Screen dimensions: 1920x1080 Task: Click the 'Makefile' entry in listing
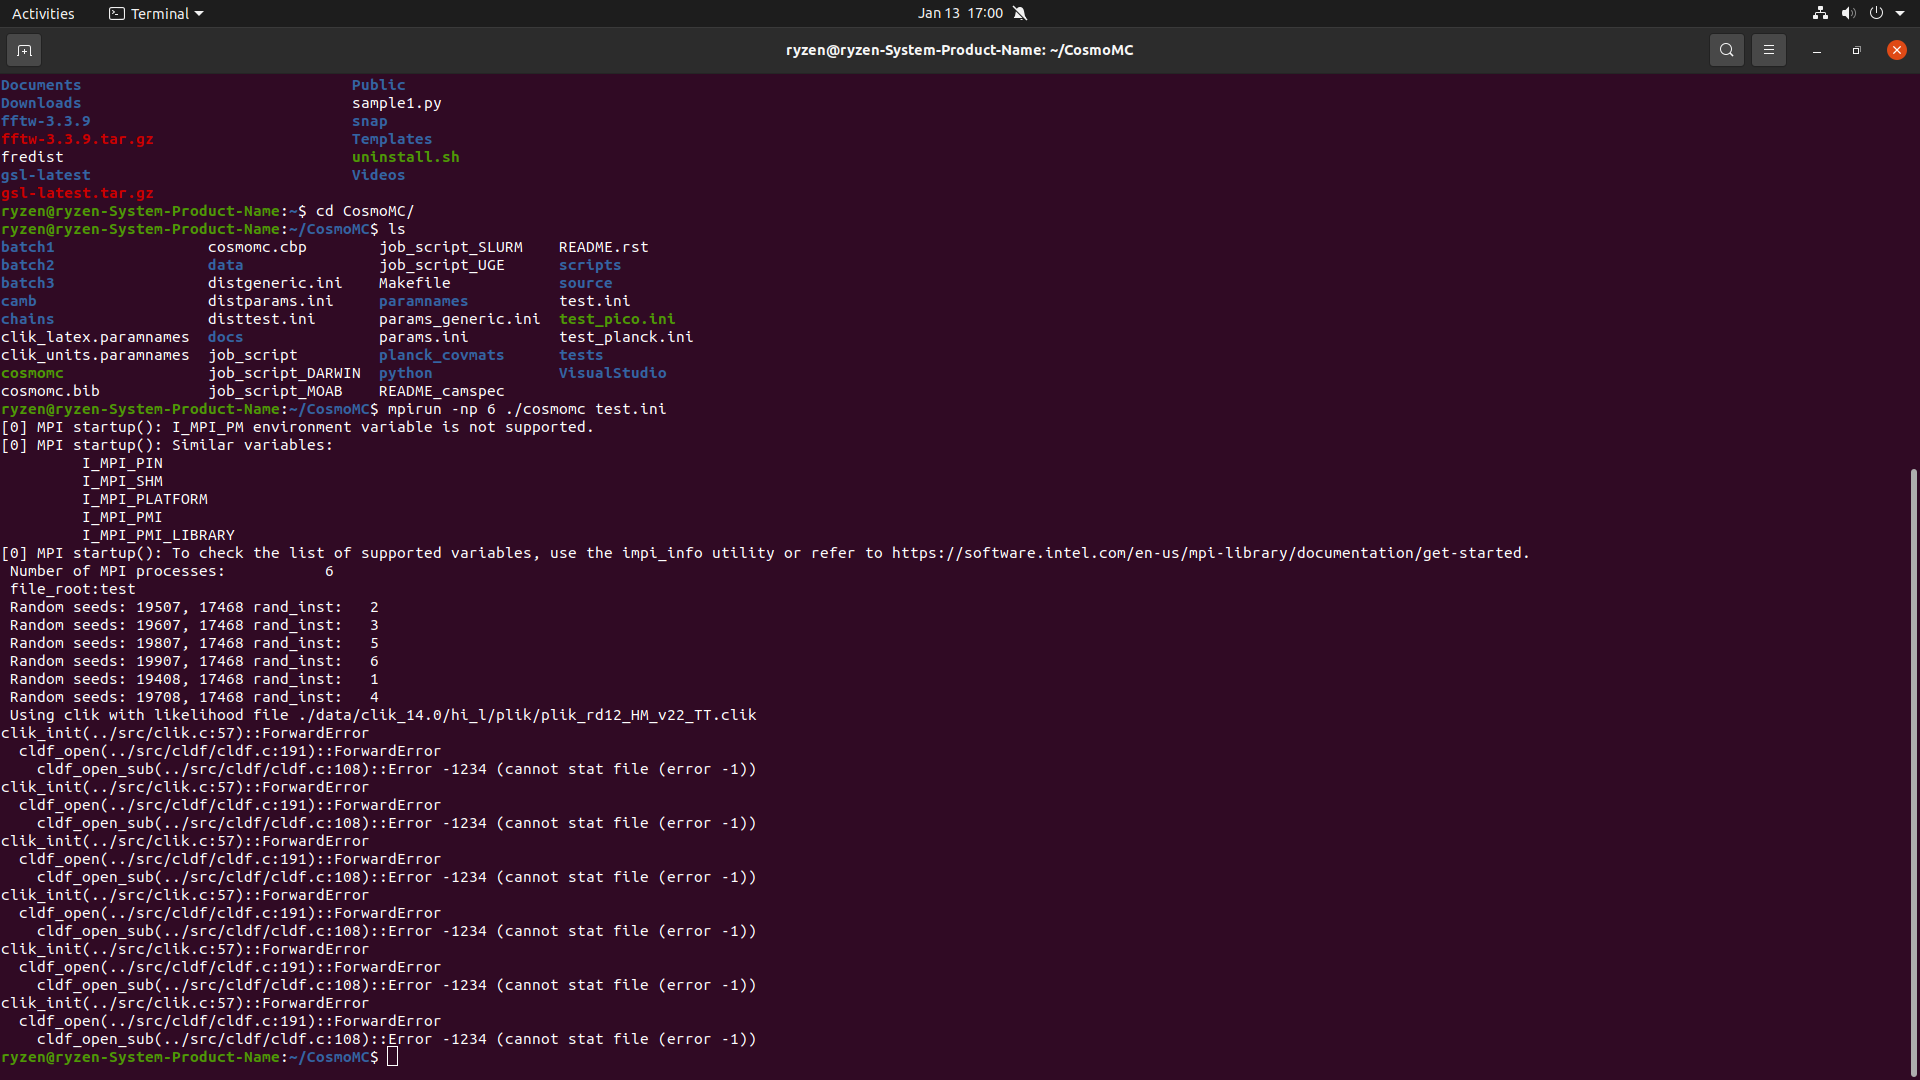(x=415, y=283)
